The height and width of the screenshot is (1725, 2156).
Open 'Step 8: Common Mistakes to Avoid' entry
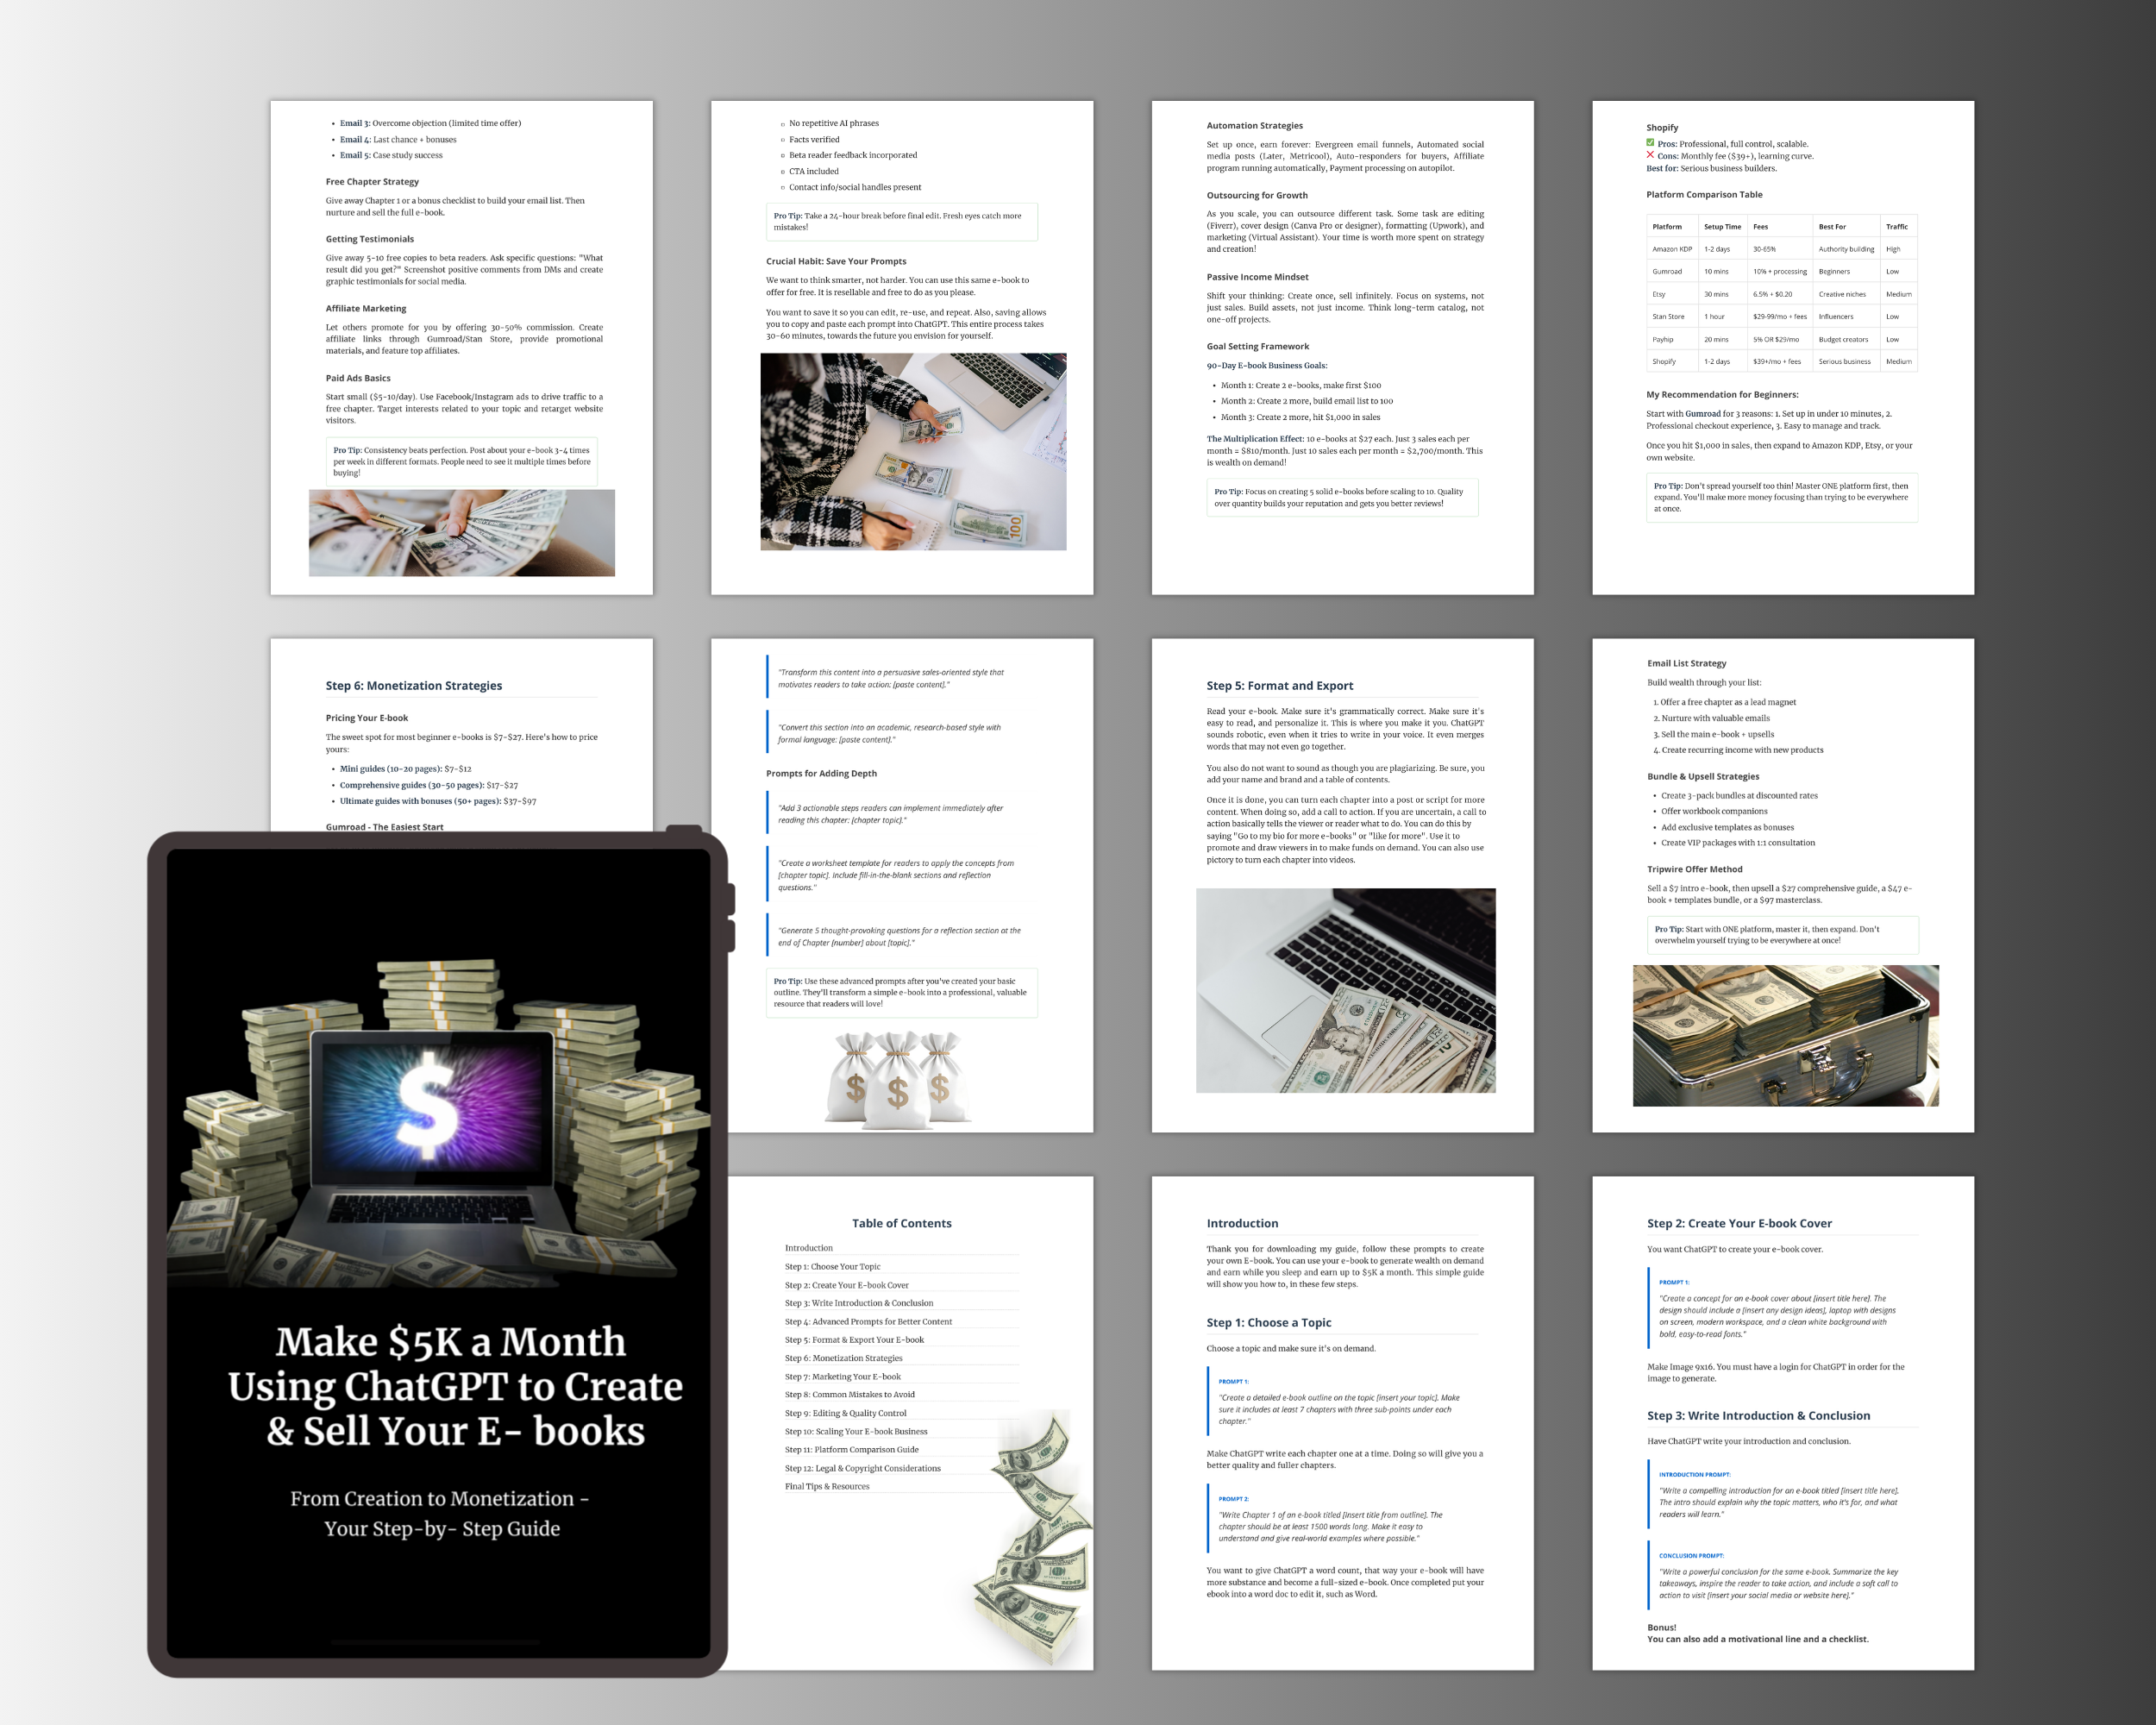click(x=849, y=1394)
